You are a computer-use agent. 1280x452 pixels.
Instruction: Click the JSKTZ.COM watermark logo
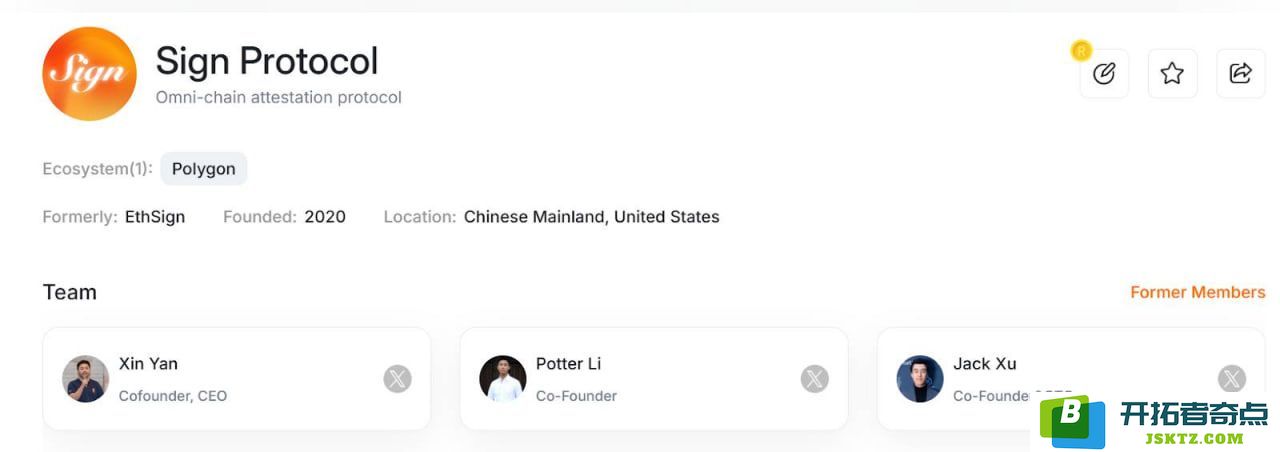tap(1155, 423)
